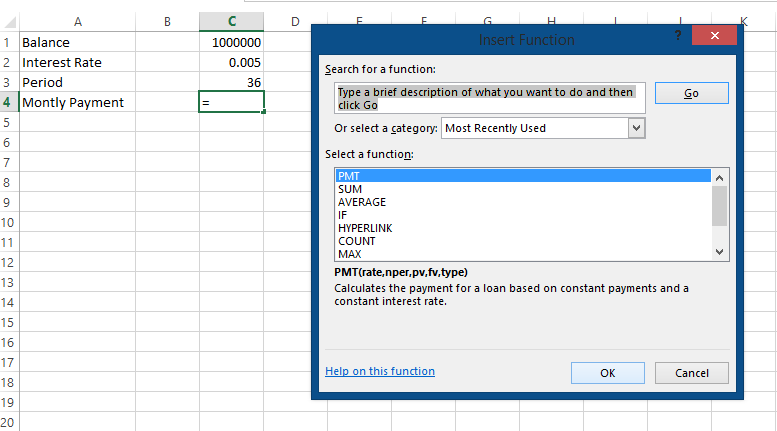
Task: Click the select-all corner triangle of sheet
Action: click(x=10, y=22)
